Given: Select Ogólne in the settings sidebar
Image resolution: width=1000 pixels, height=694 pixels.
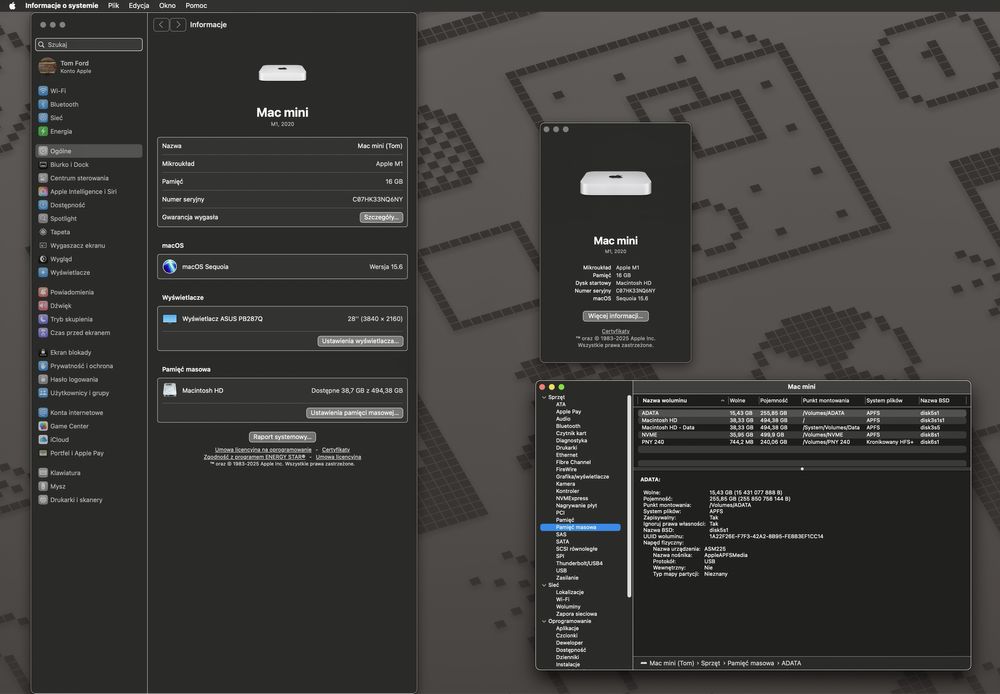Looking at the screenshot, I should tap(89, 151).
